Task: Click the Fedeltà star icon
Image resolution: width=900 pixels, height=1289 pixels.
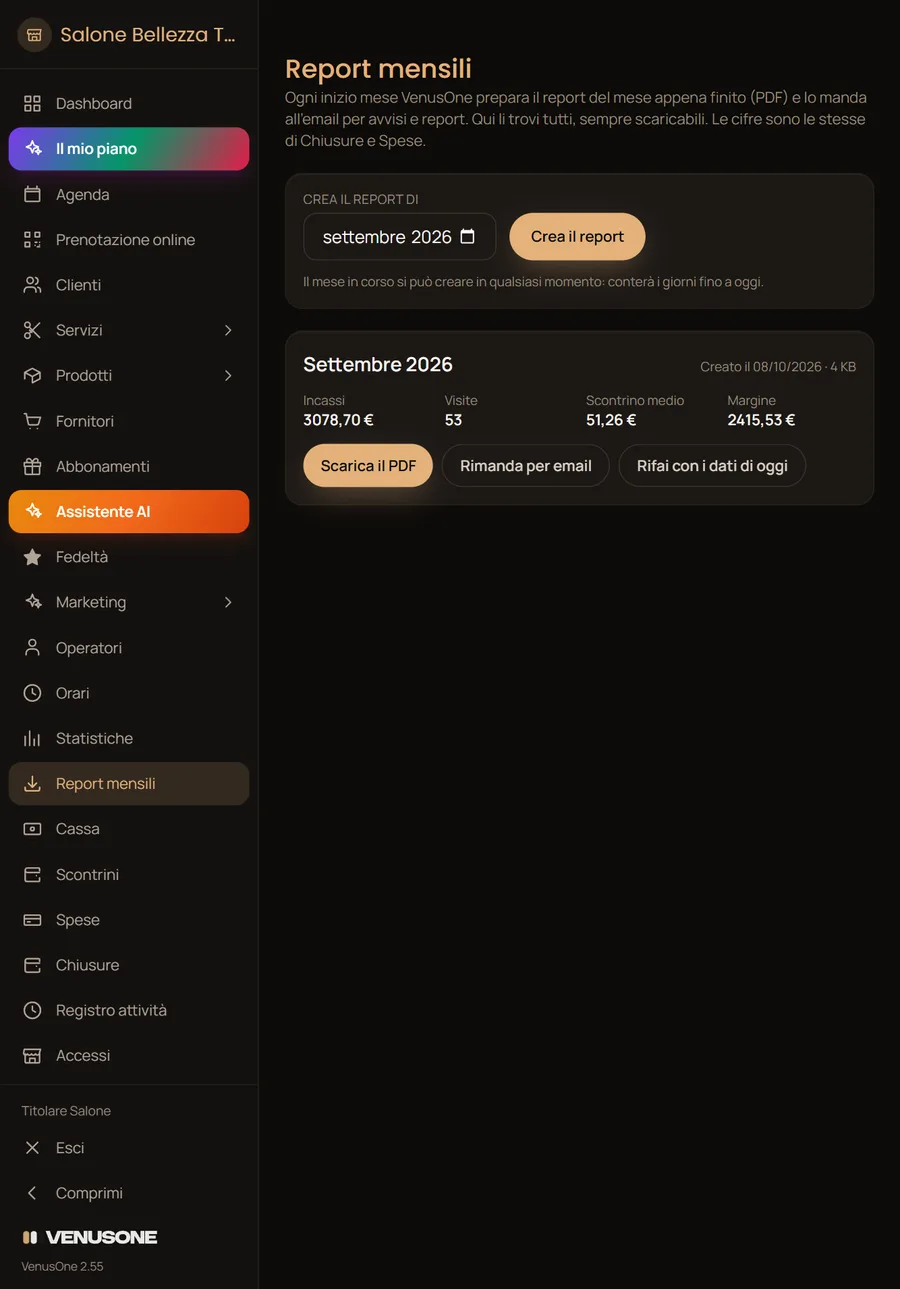Action: point(32,557)
